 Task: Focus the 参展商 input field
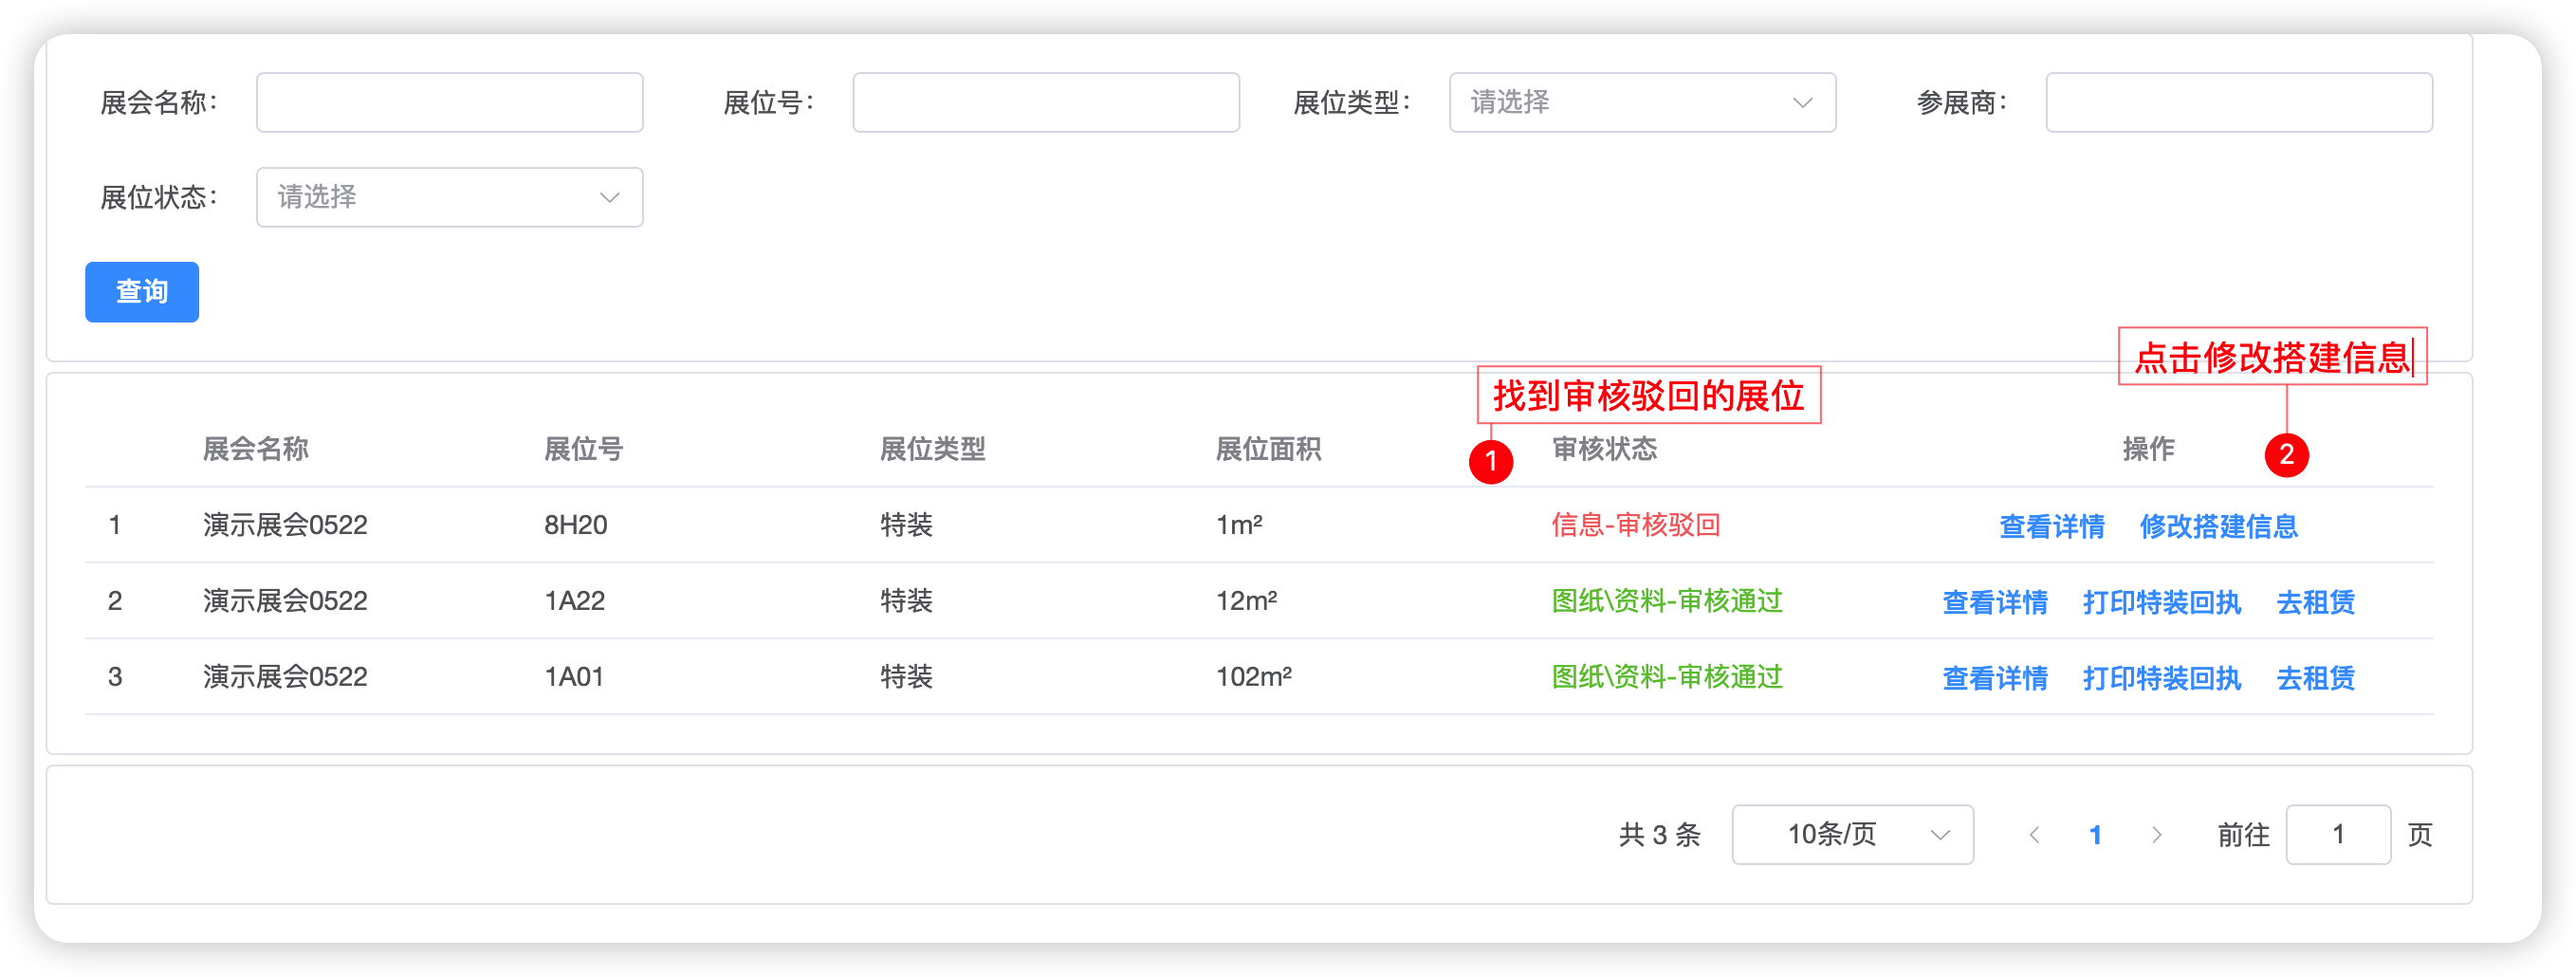2239,102
